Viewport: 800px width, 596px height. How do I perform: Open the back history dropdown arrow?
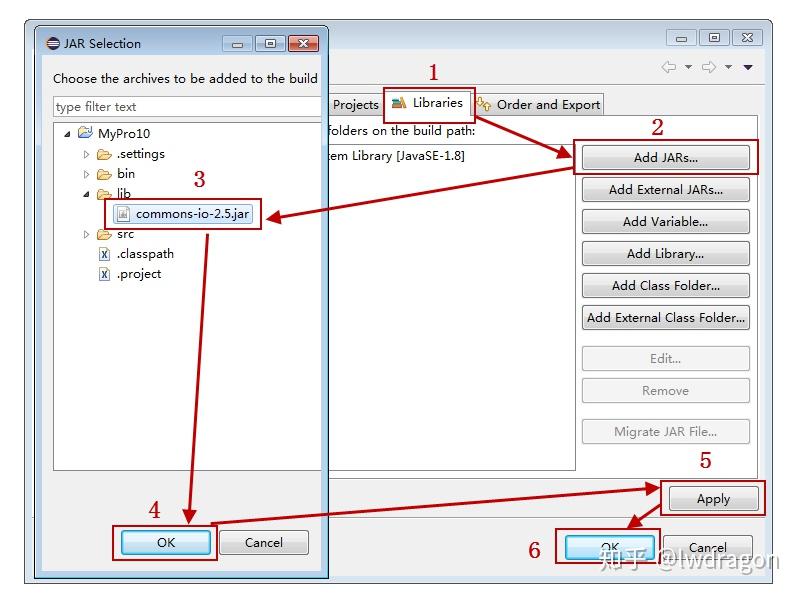coord(688,67)
